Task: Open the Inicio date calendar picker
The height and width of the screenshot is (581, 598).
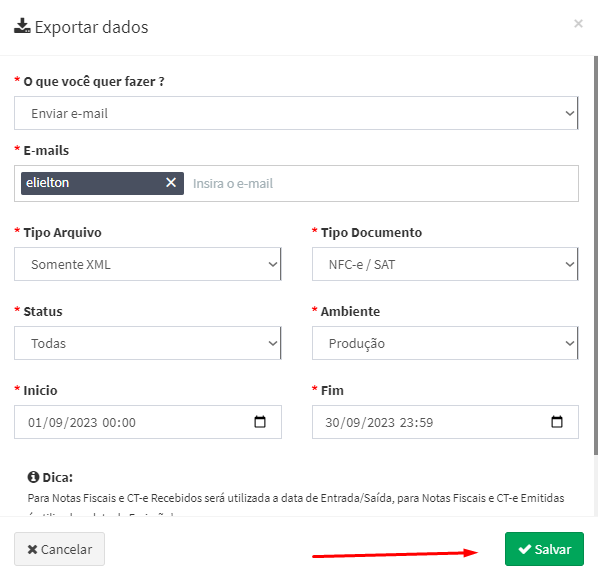Action: click(260, 422)
